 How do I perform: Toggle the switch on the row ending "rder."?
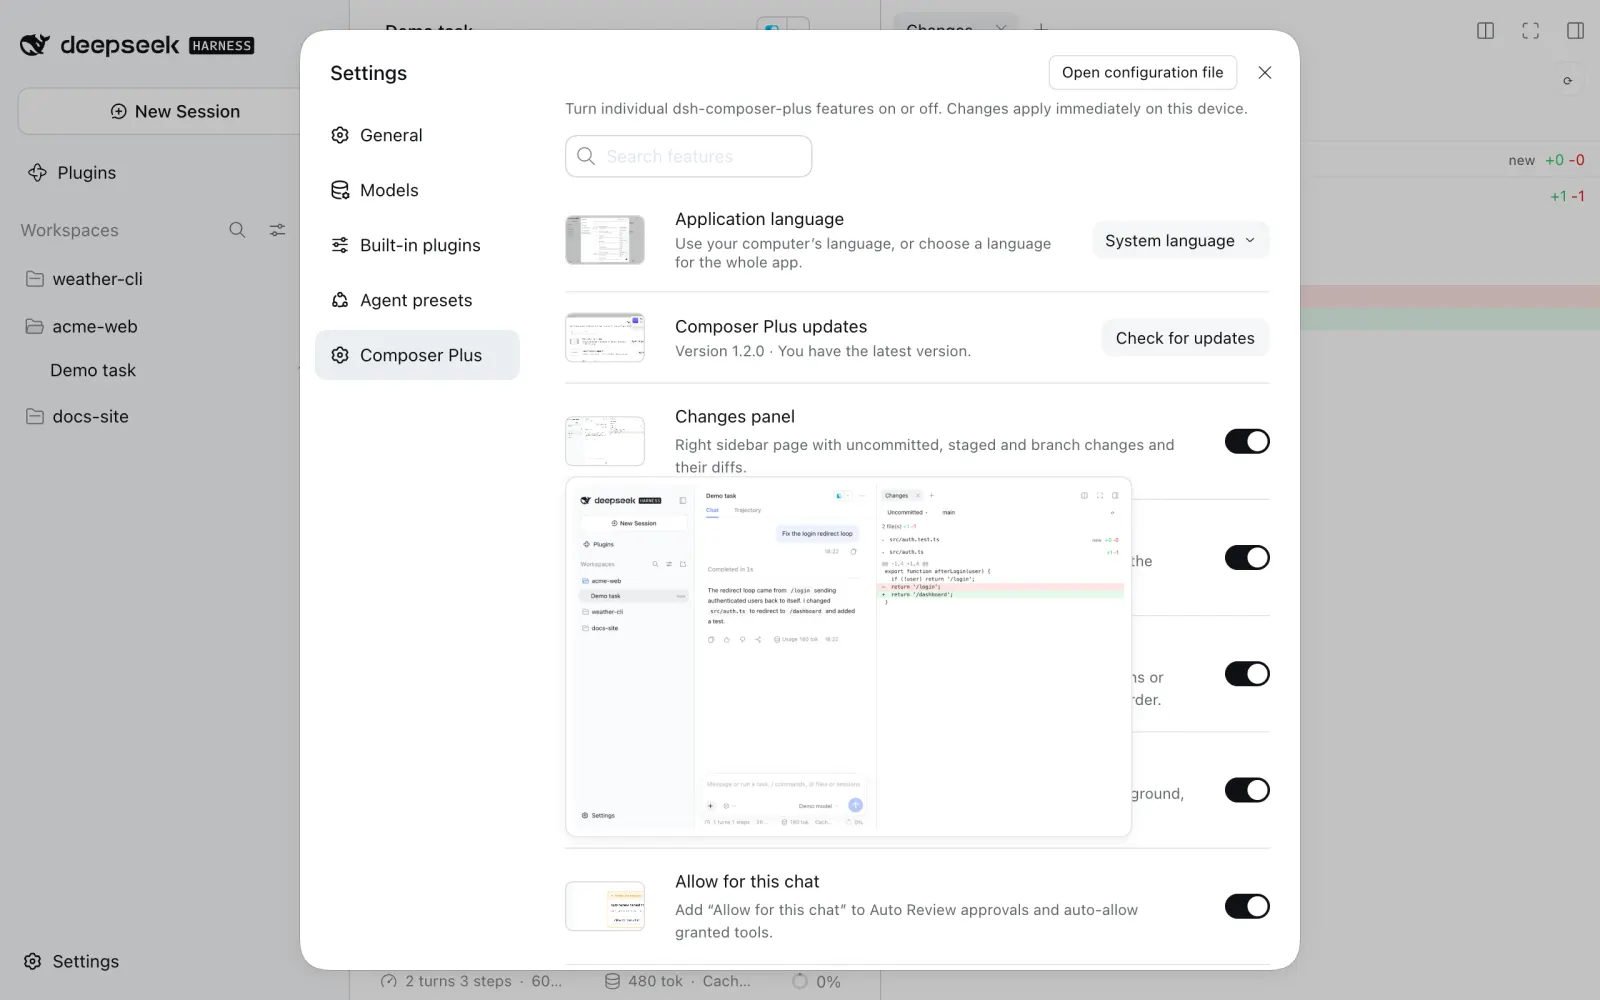pos(1247,674)
